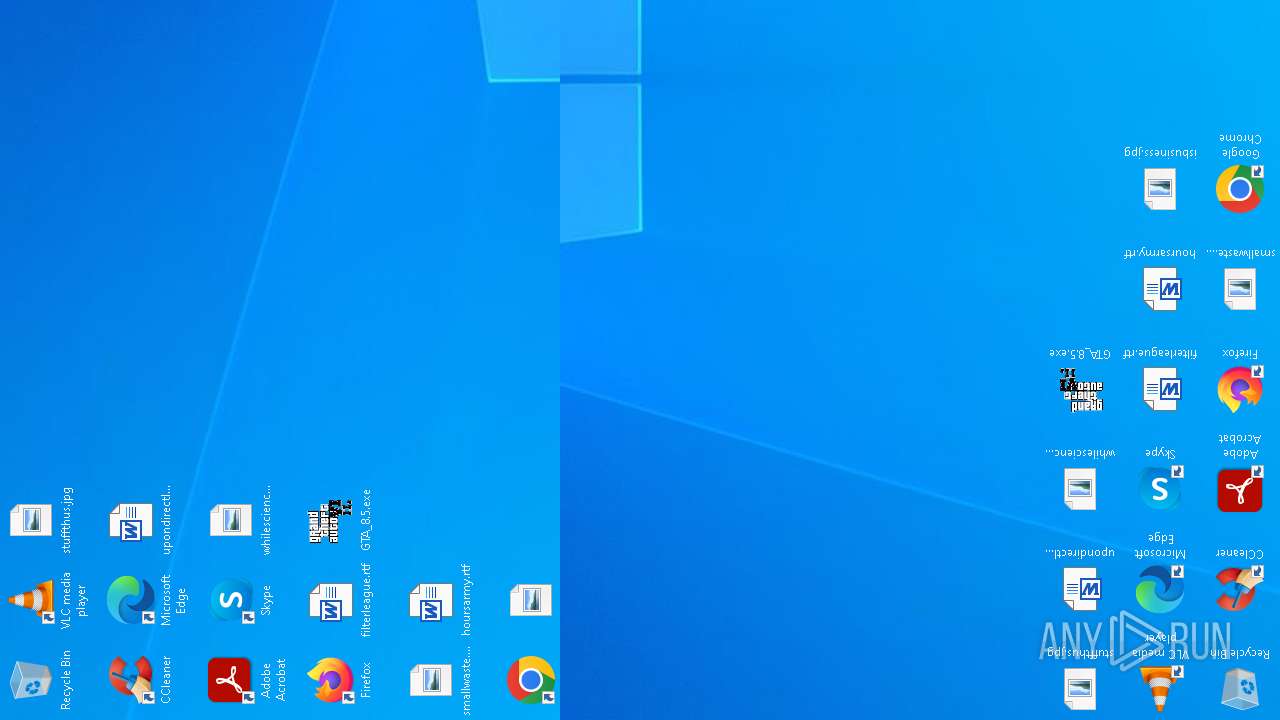The width and height of the screenshot is (1280, 720).
Task: Select upside-down Firefox shortcut icon
Action: coord(1240,389)
